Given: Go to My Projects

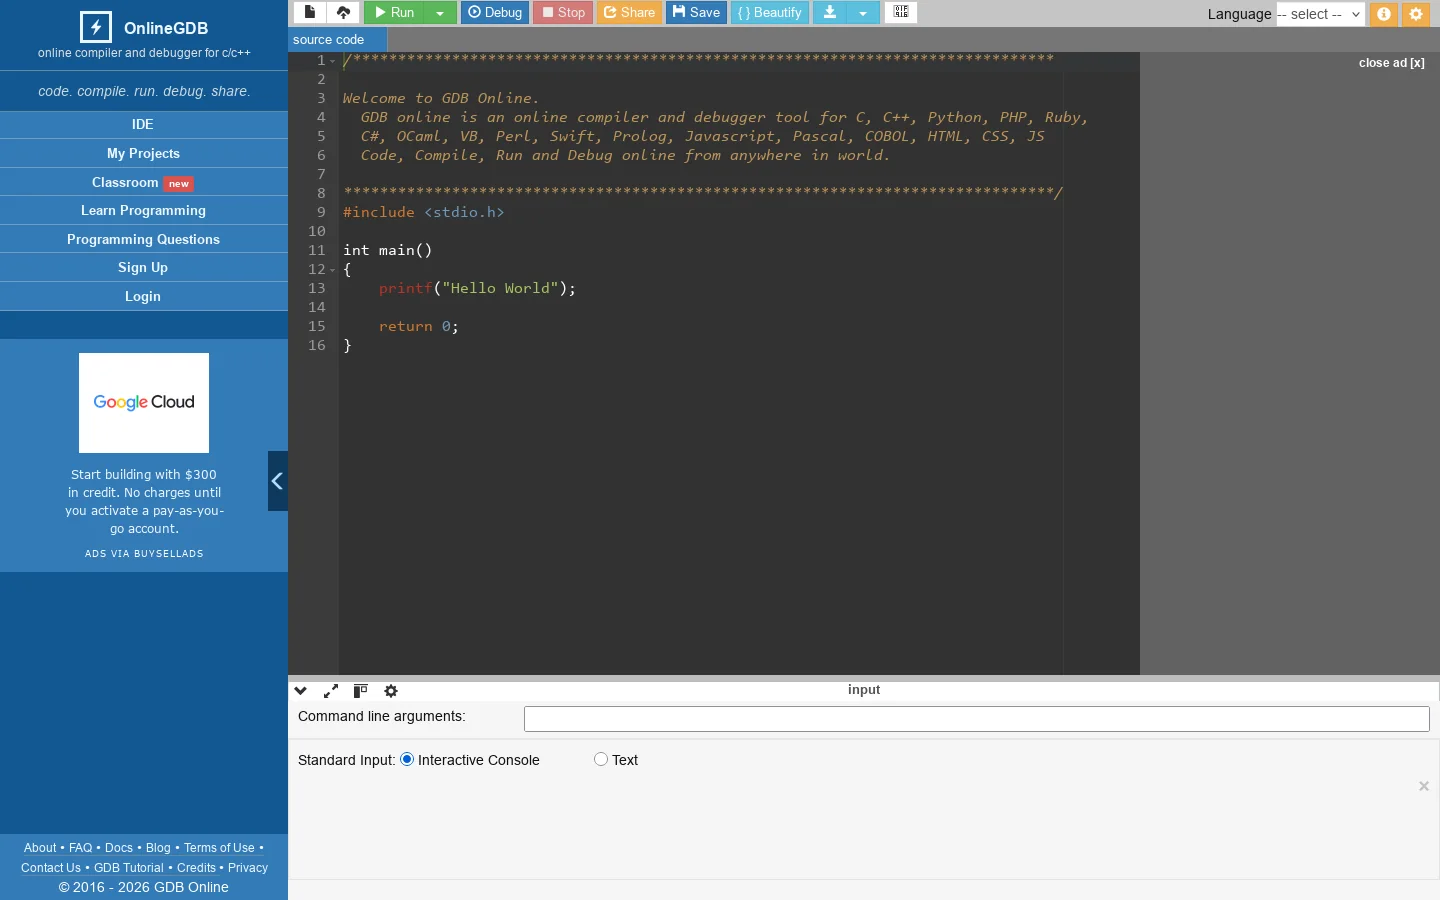Looking at the screenshot, I should pos(143,153).
